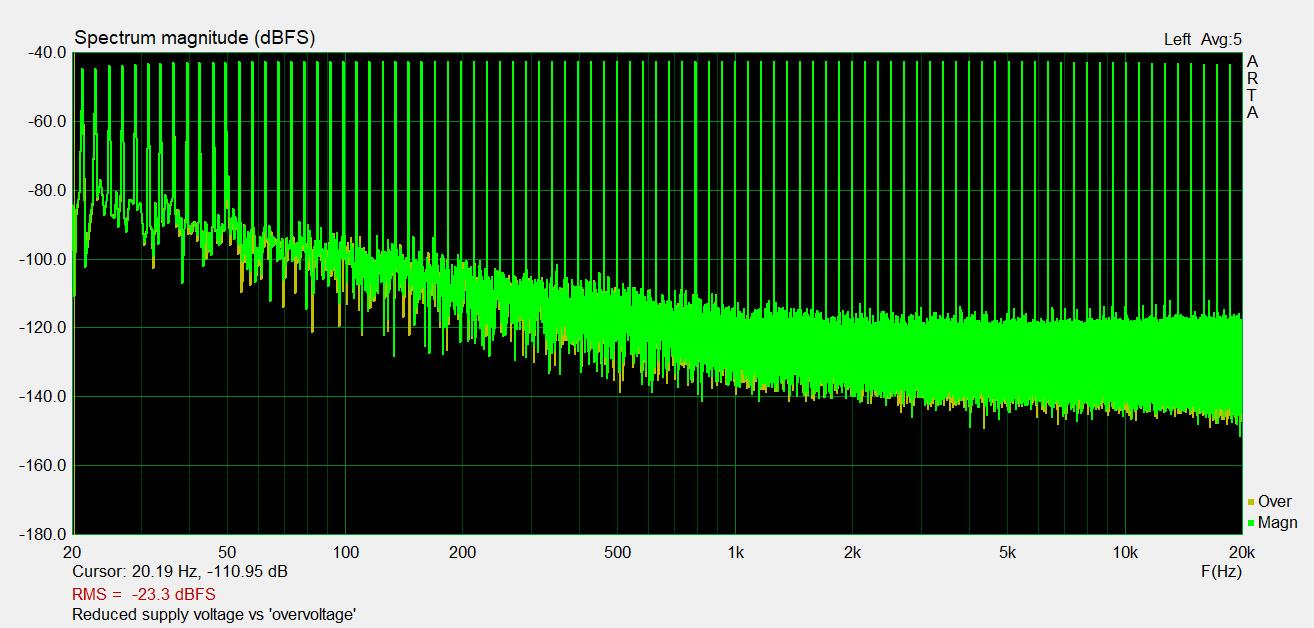Viewport: 1314px width, 628px height.
Task: Click the 'F(Hz)' axis label
Action: click(1221, 572)
